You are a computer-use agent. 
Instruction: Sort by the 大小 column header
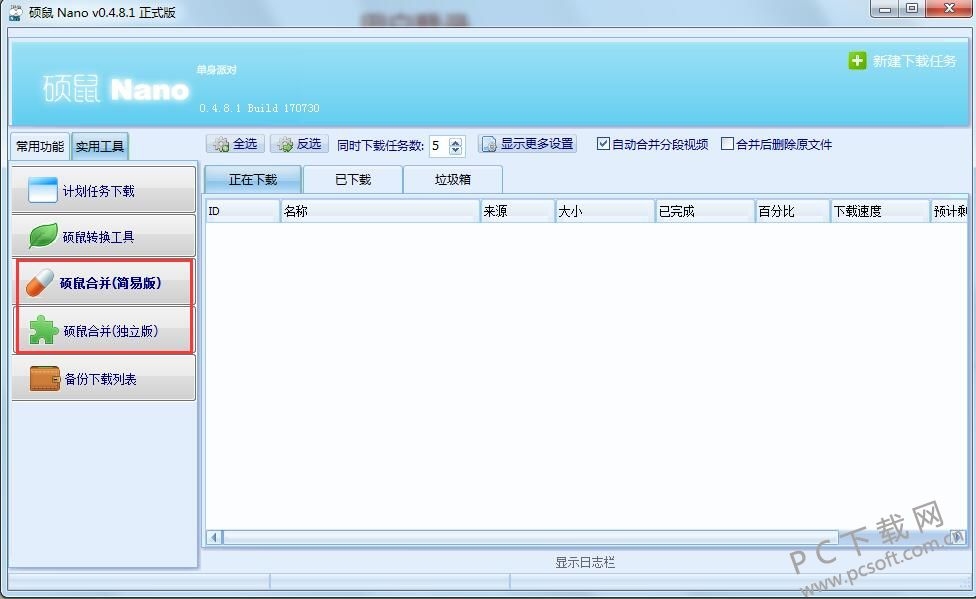604,211
